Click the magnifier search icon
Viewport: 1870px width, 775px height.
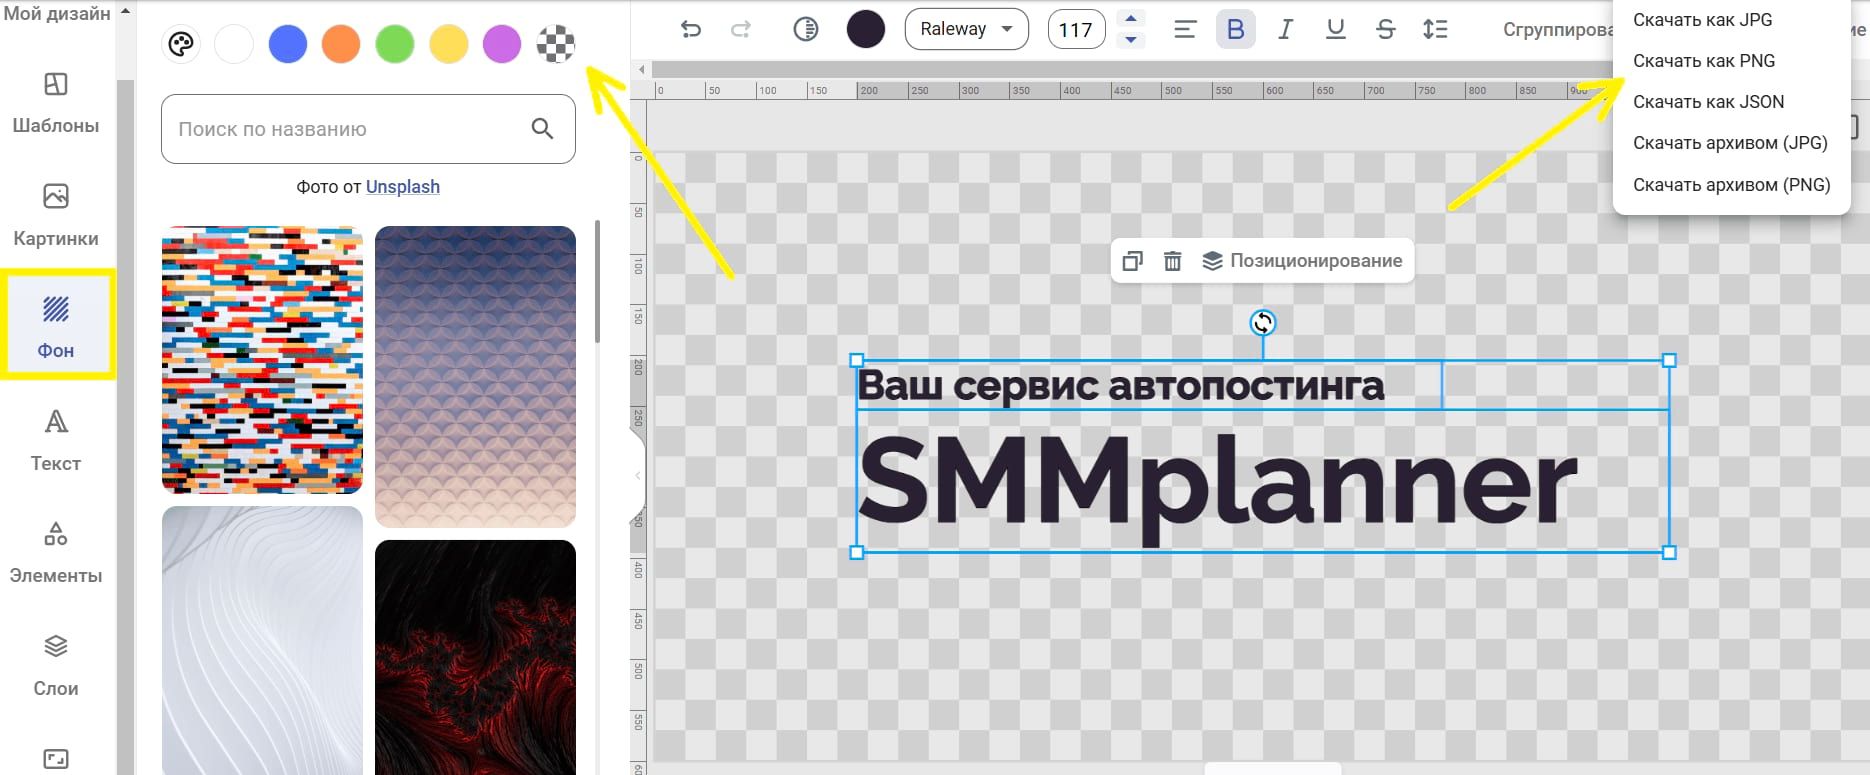542,128
